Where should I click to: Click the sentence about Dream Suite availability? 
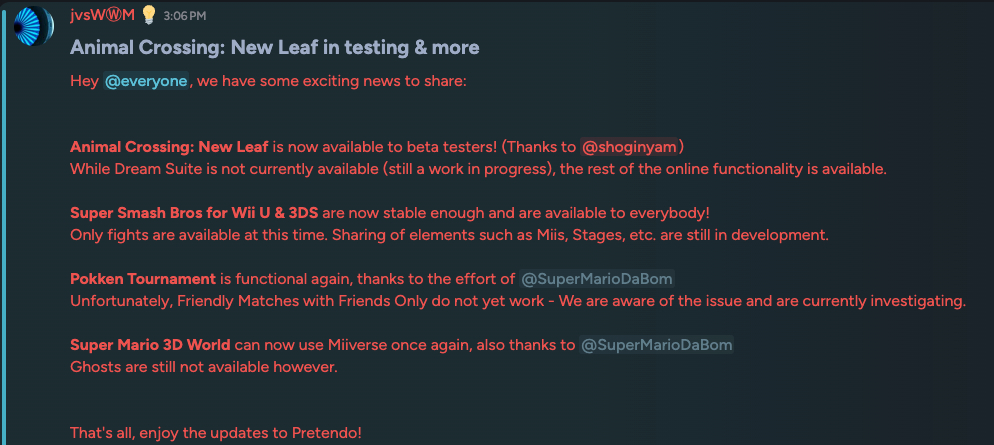tap(478, 169)
